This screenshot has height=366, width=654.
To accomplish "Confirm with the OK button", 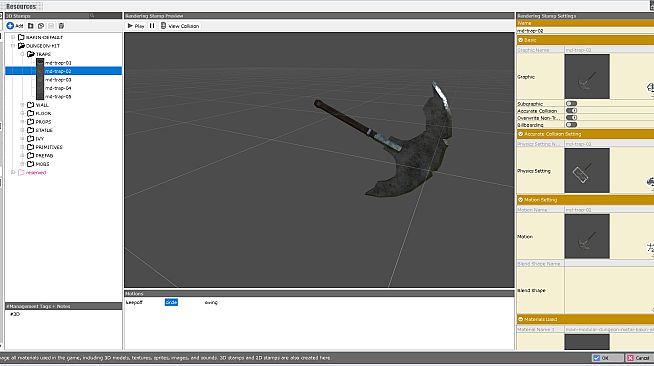I will tap(607, 358).
